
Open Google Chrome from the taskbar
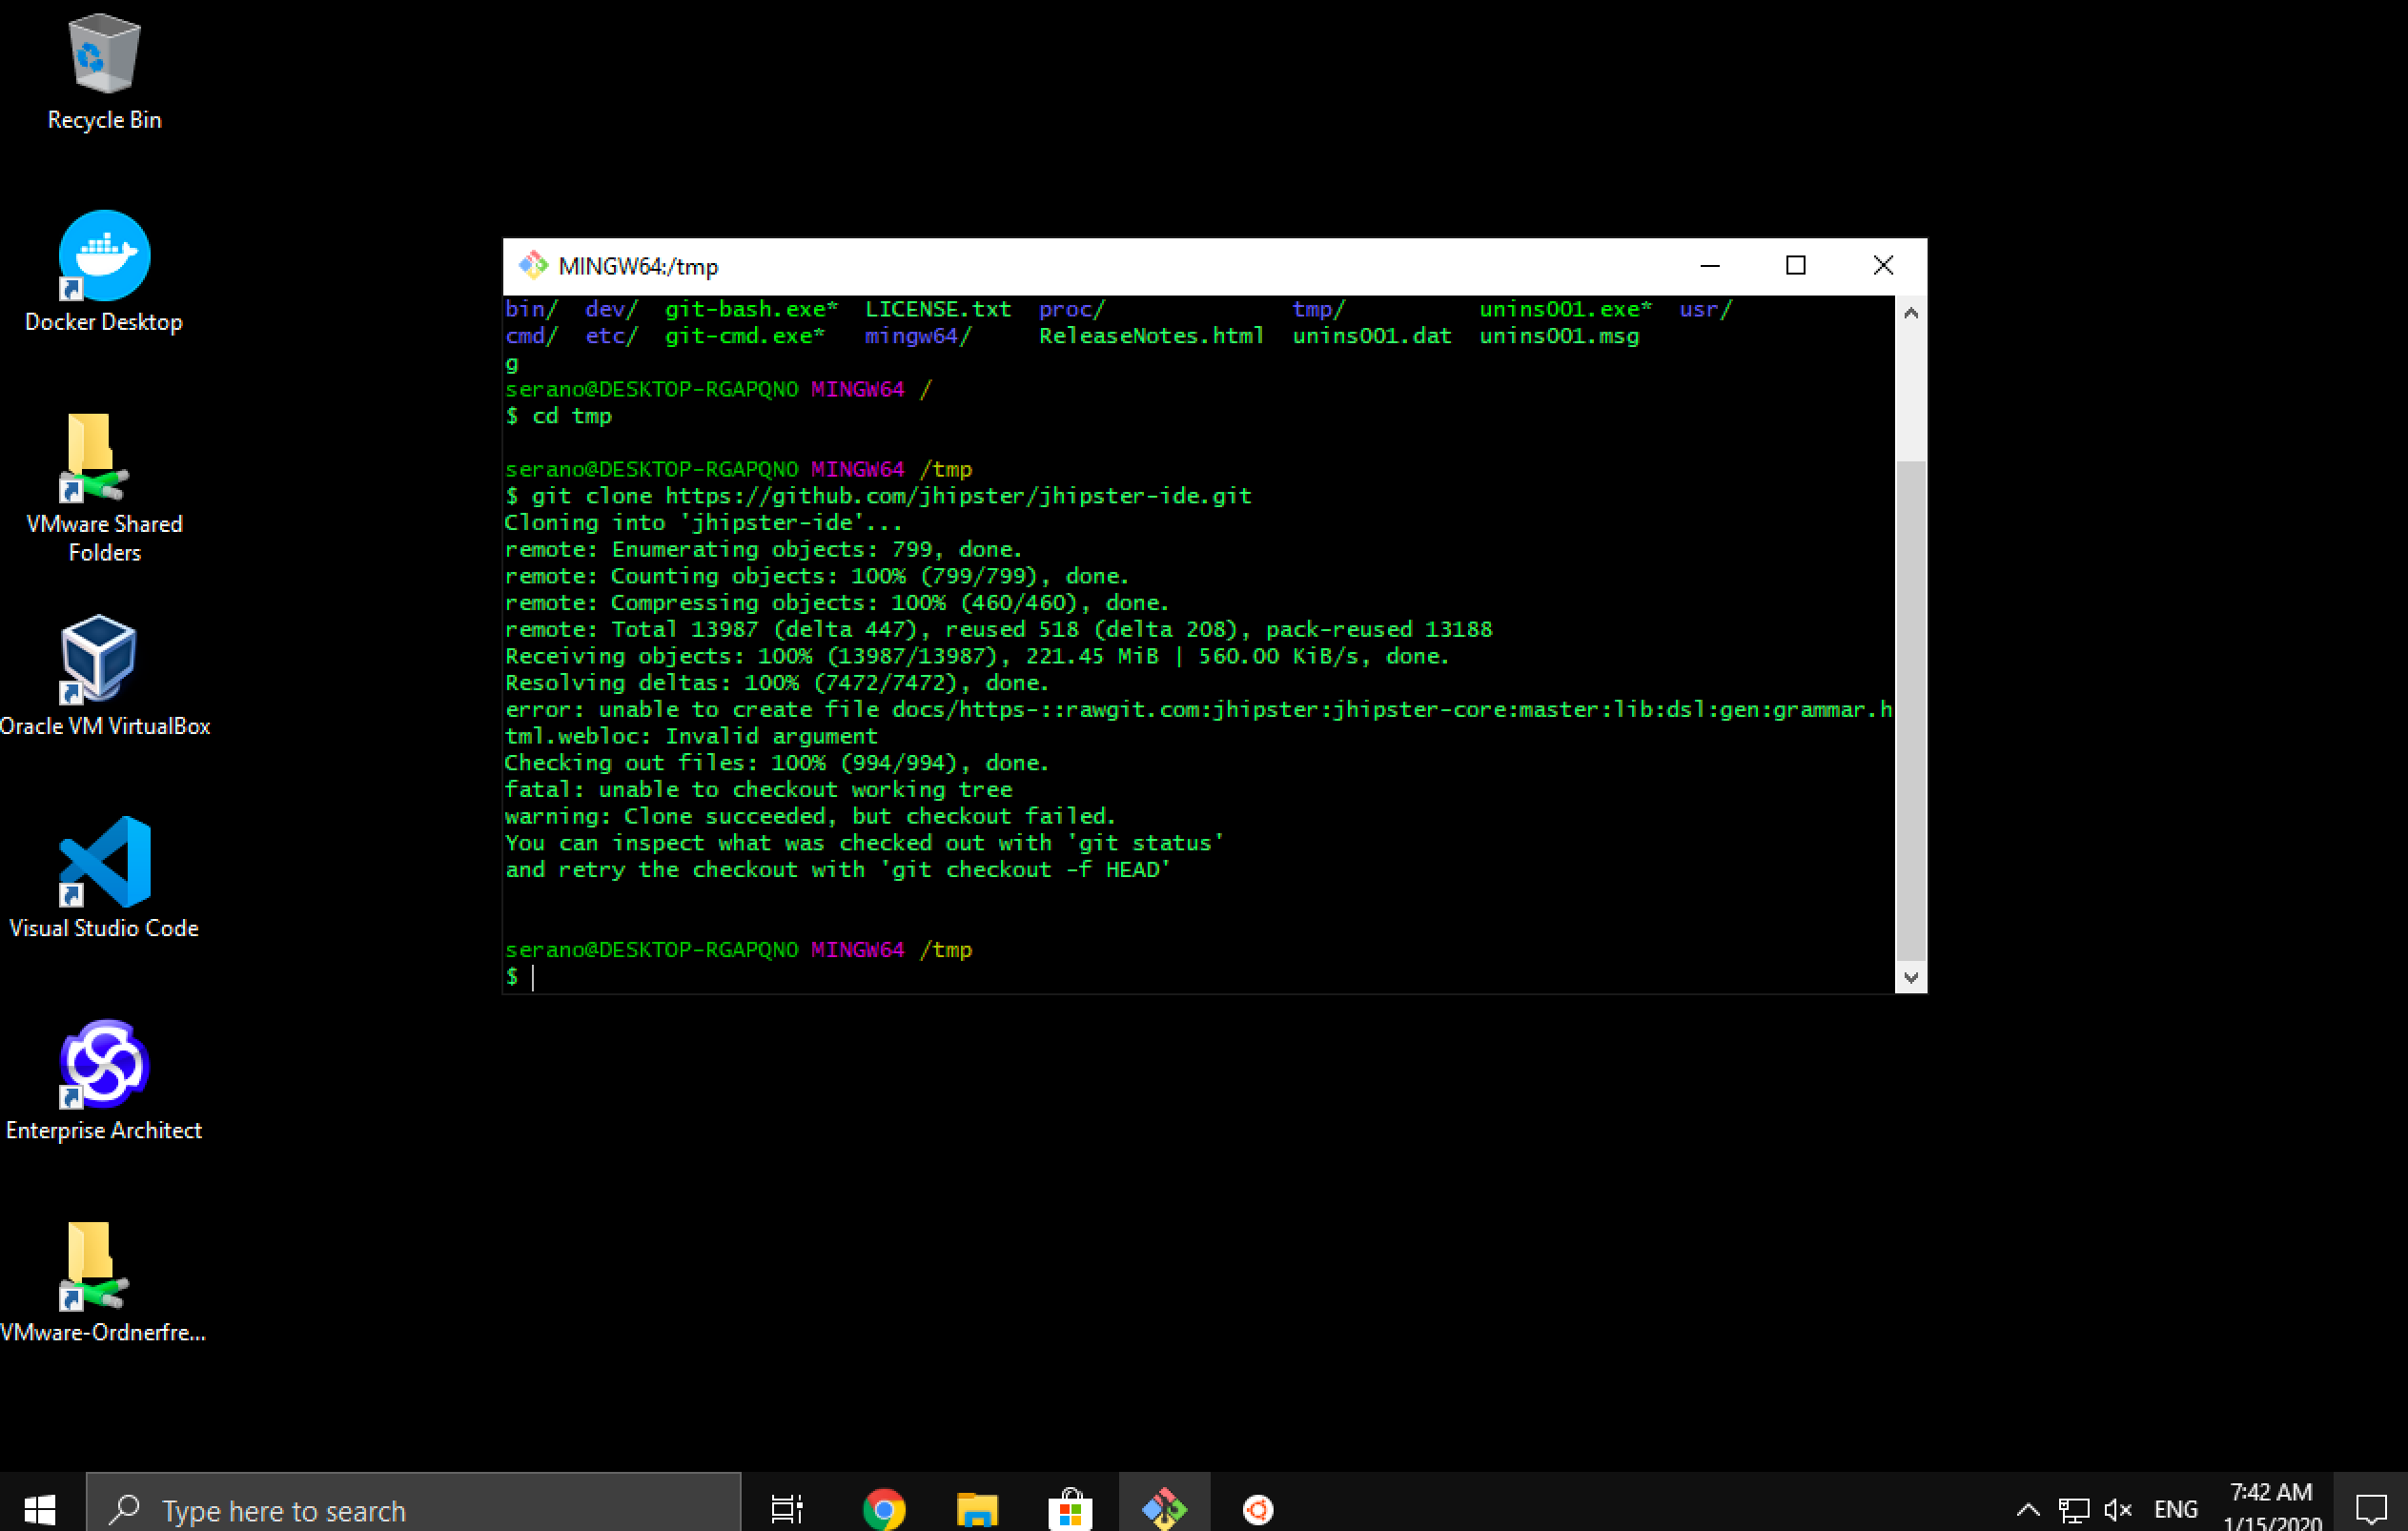[x=883, y=1508]
